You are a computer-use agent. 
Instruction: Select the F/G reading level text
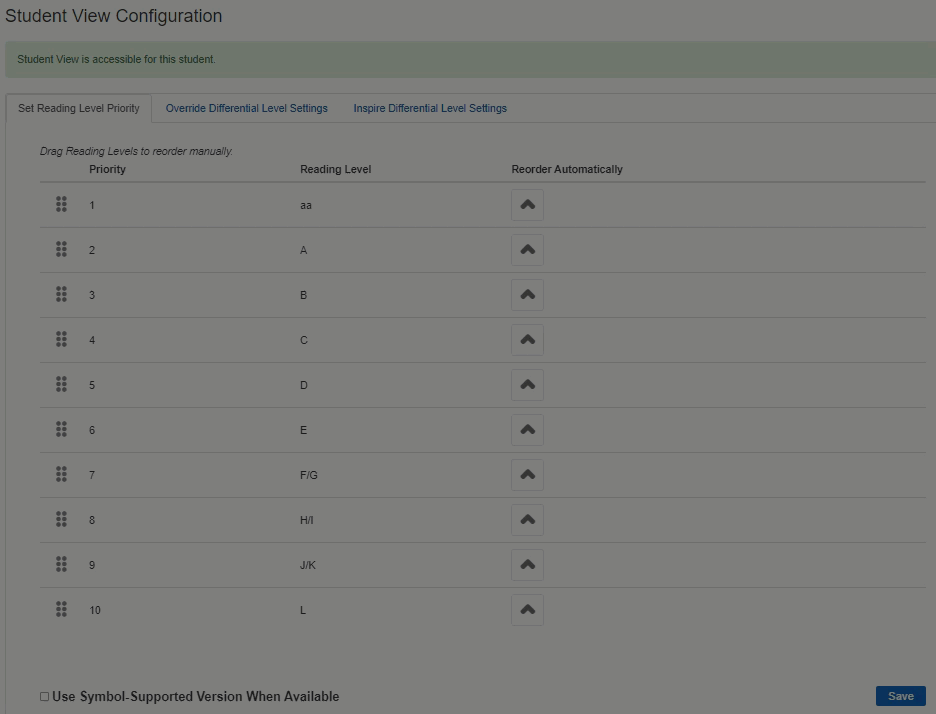[309, 475]
